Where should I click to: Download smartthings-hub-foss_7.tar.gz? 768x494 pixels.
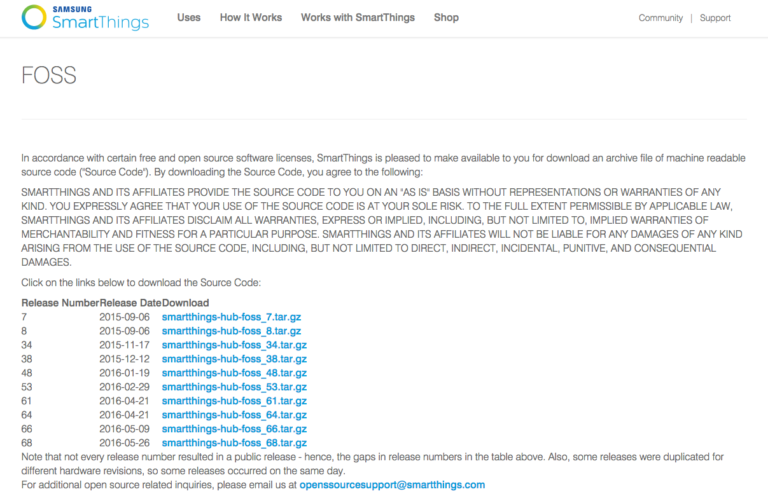point(231,317)
